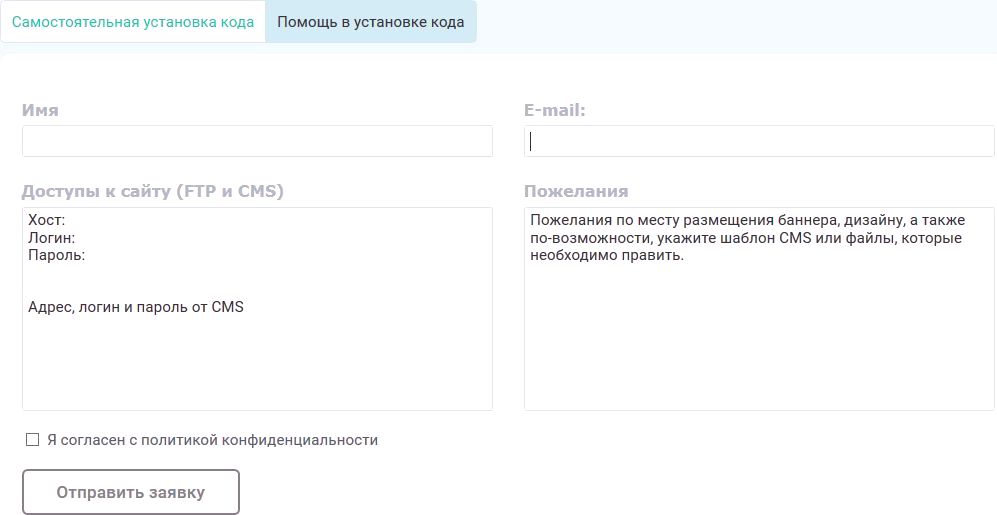Click the Пожелания text area
Screen dimensions: 997x515
pyautogui.click(x=759, y=340)
